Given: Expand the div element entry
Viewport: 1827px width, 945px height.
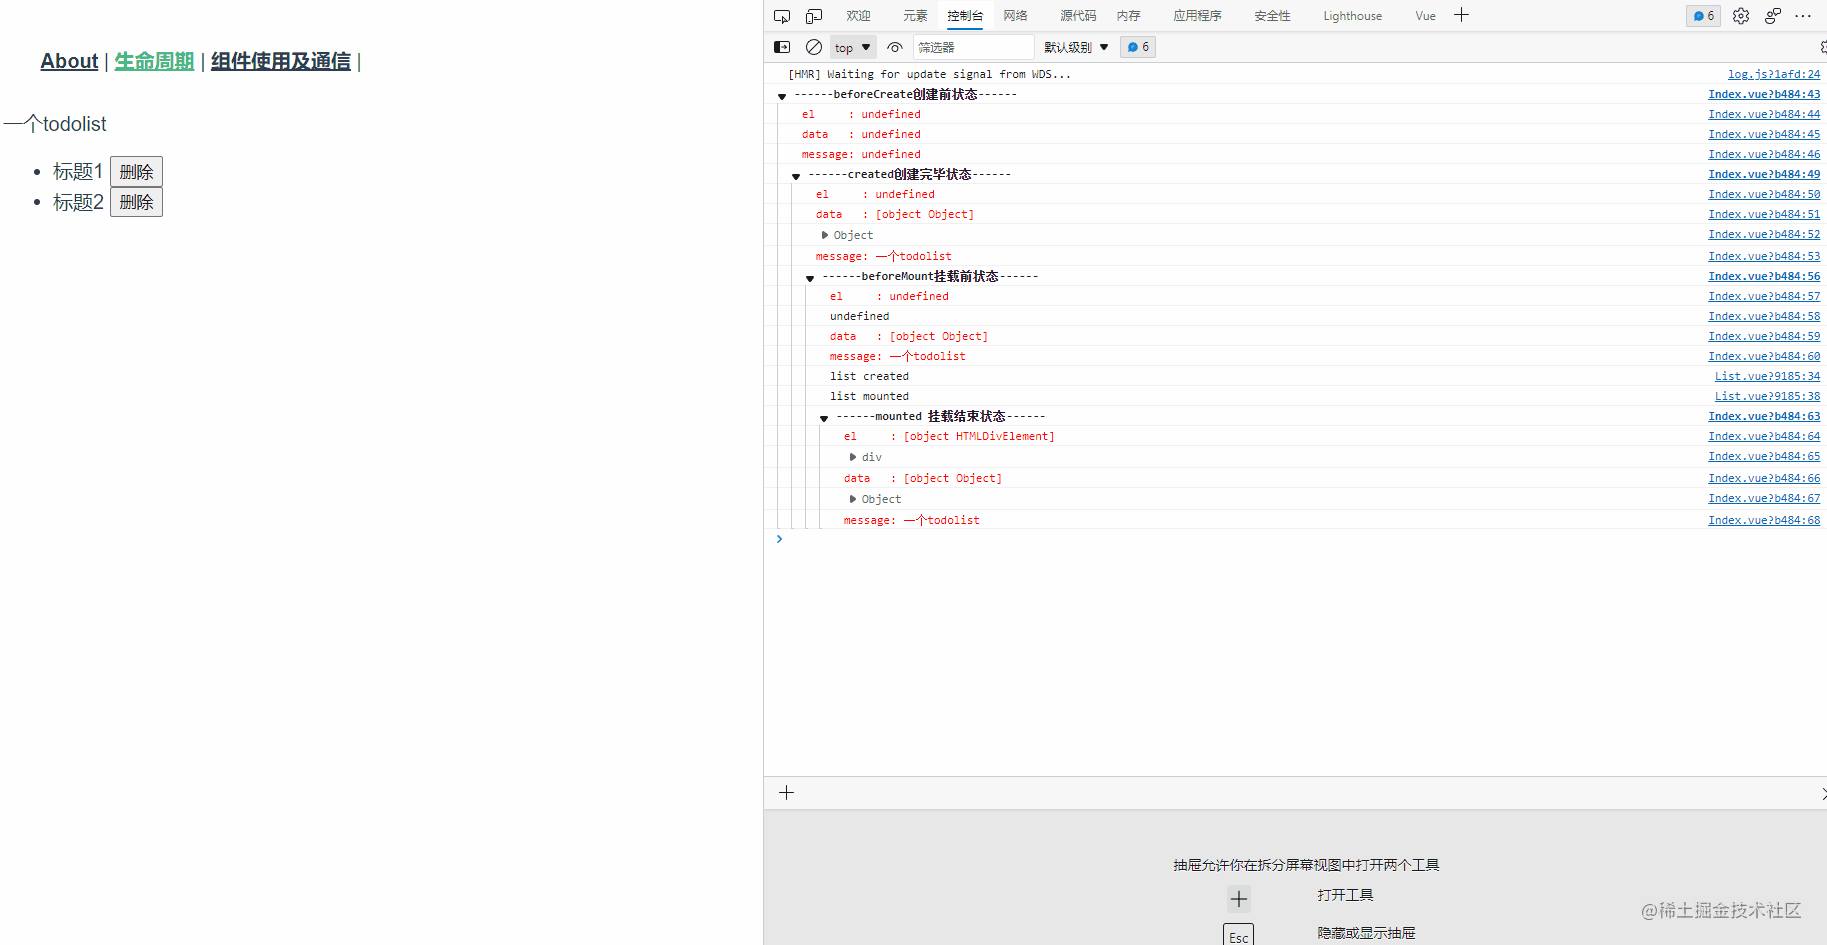Looking at the screenshot, I should pos(853,457).
